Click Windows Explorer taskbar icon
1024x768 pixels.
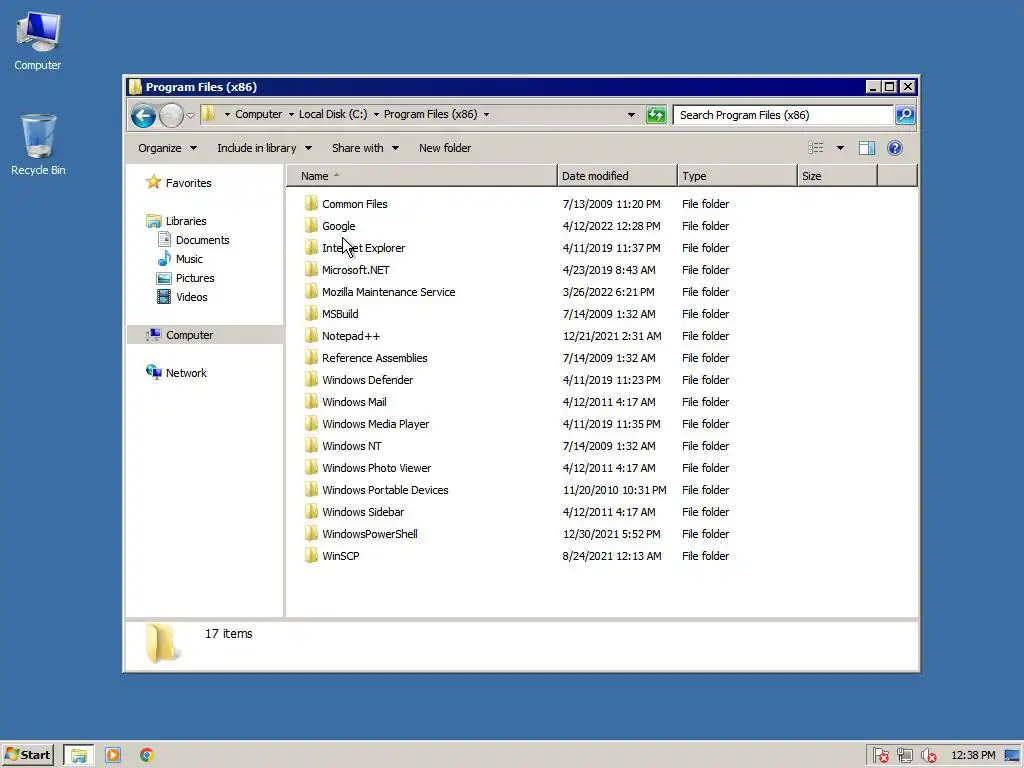click(x=78, y=756)
